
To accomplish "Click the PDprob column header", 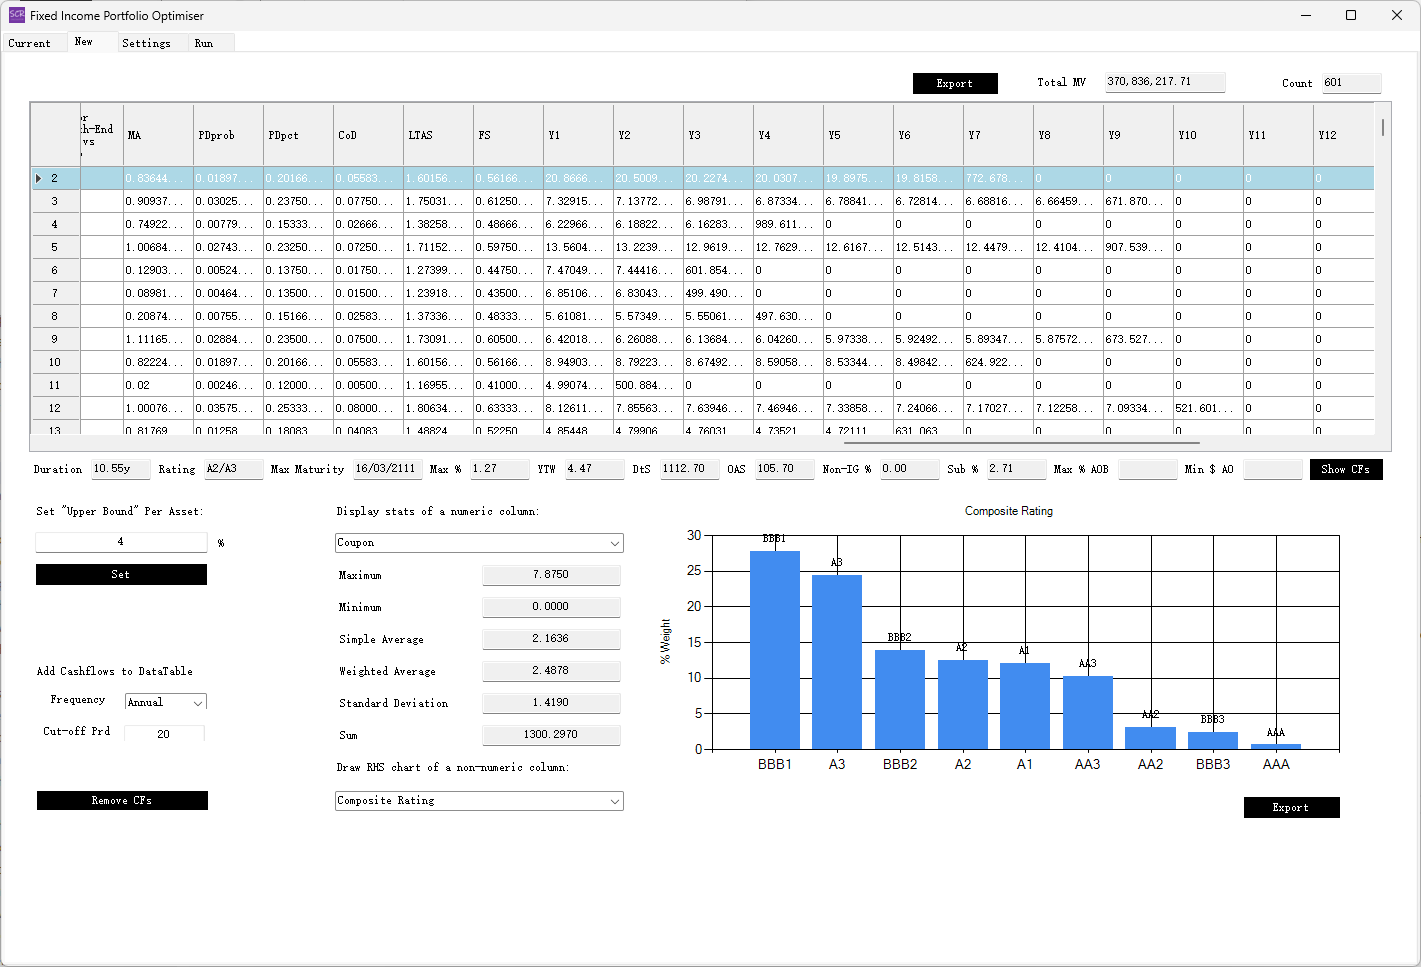I will [x=228, y=135].
